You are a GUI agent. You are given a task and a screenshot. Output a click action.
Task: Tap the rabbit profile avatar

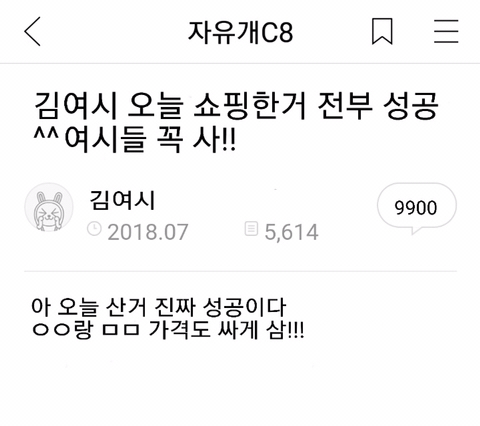[49, 207]
